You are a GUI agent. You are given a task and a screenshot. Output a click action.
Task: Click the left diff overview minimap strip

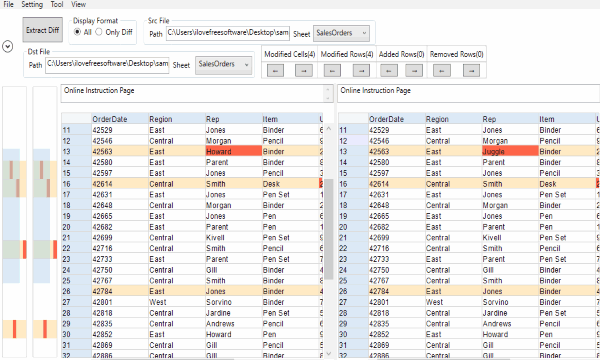(x=15, y=222)
